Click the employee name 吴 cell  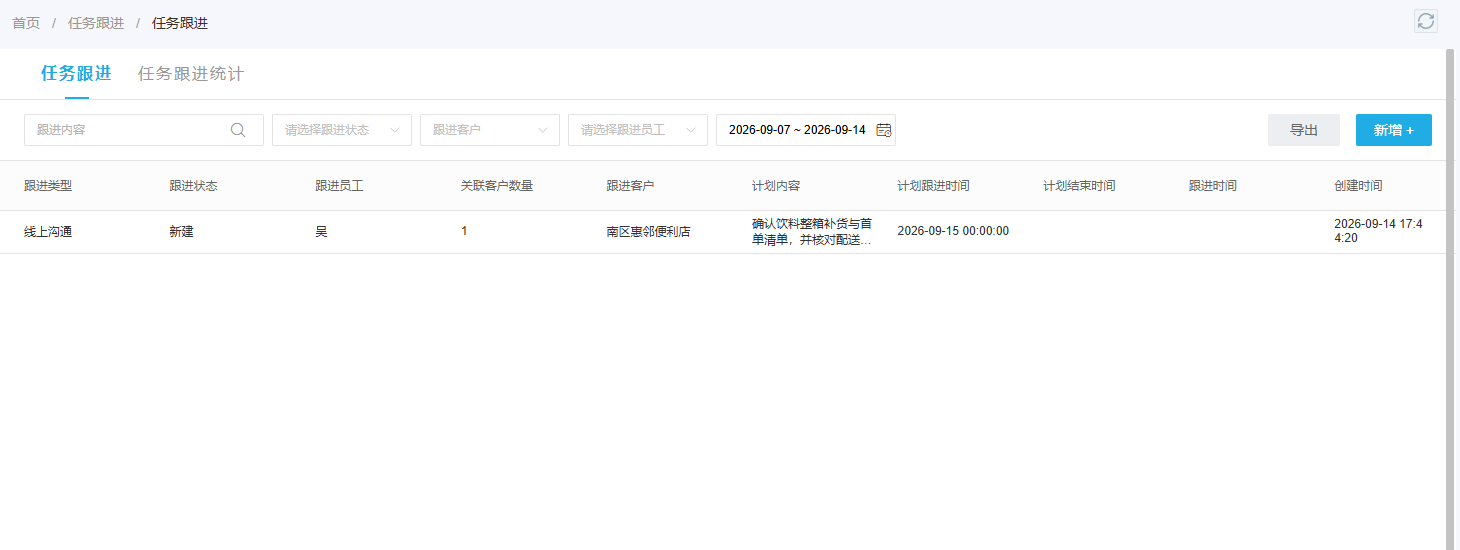pos(321,231)
